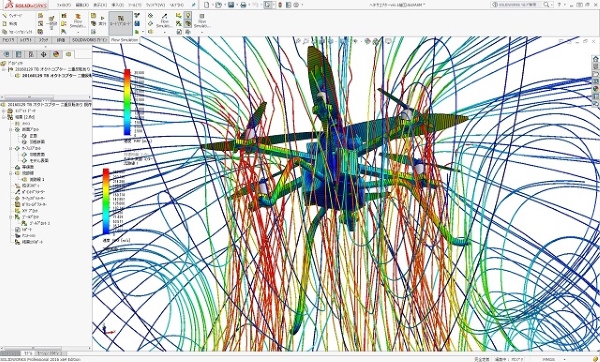Collapse the Flow Trajectories tree node

[x=11, y=173]
